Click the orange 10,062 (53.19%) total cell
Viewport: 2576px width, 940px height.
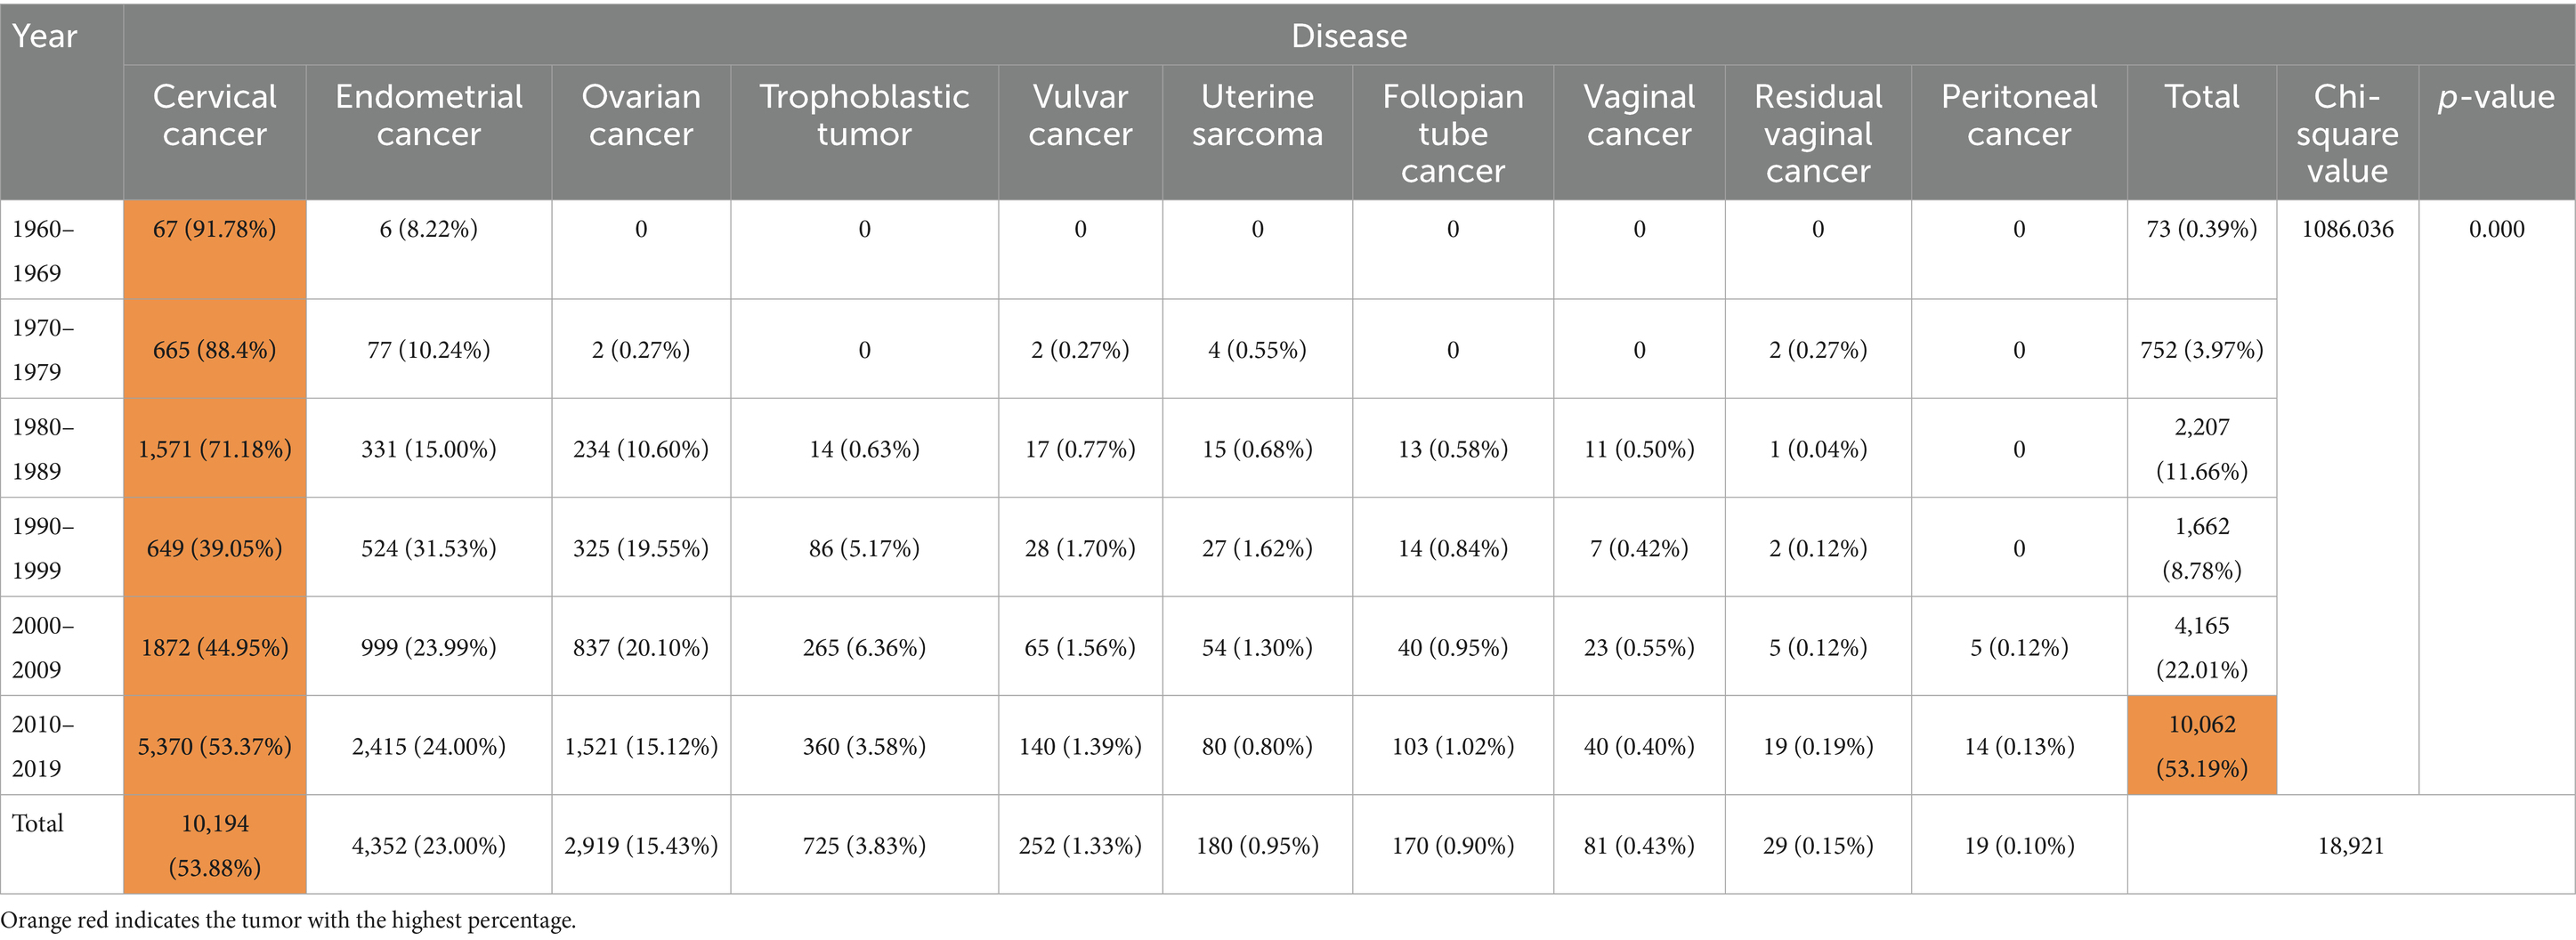pyautogui.click(x=2201, y=746)
